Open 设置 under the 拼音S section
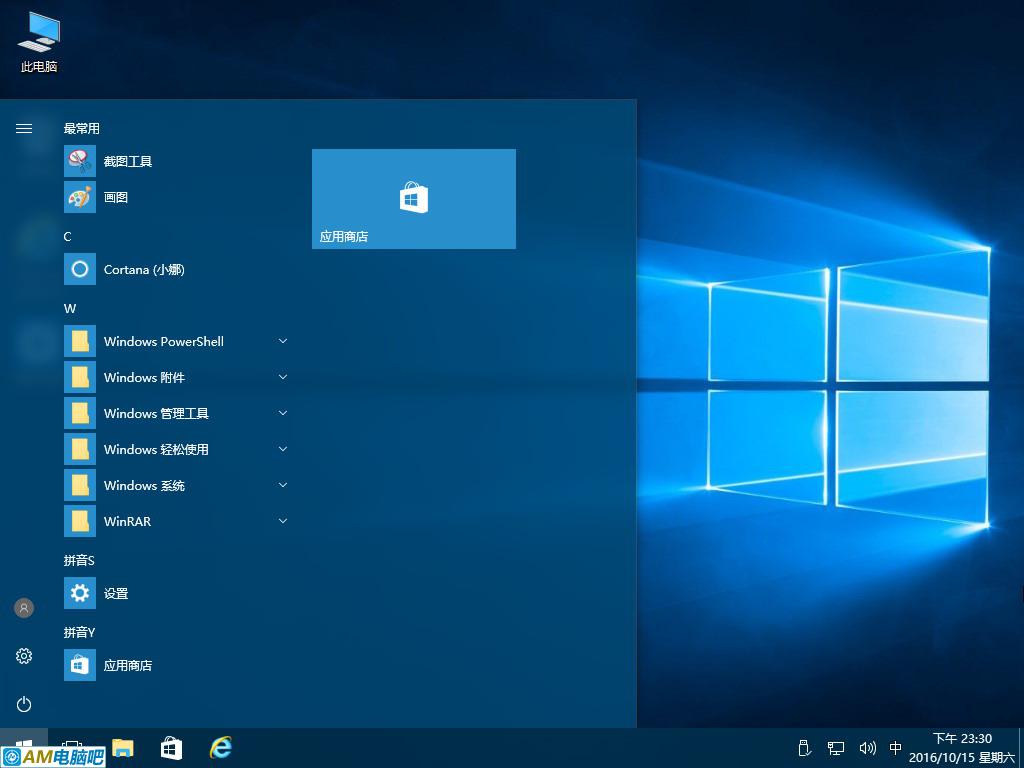Screen dimensions: 1024x768 click(x=178, y=593)
